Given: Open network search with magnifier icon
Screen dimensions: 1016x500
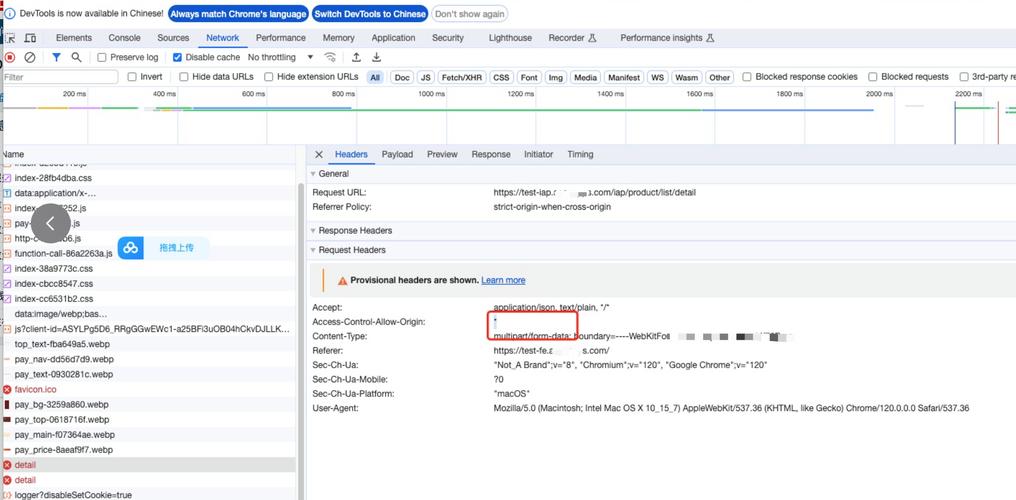Looking at the screenshot, I should pyautogui.click(x=76, y=58).
